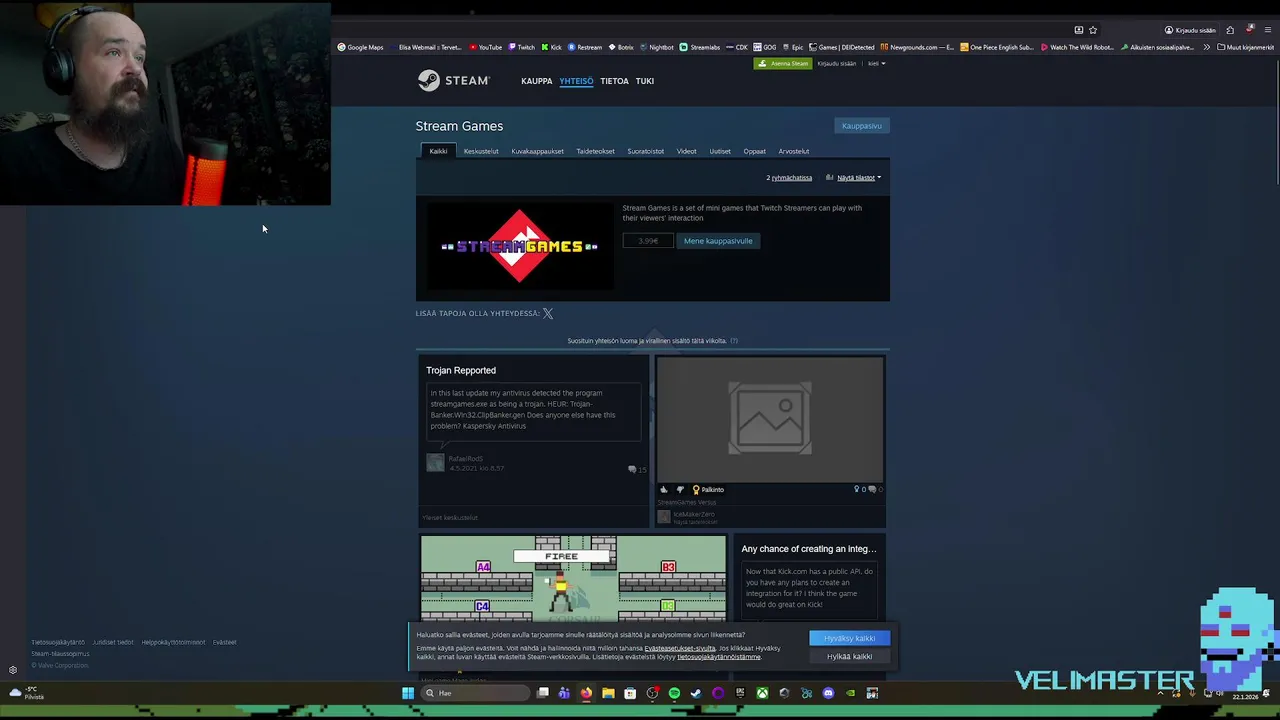Image resolution: width=1280 pixels, height=720 pixels.
Task: Open the TUKI support menu
Action: [645, 81]
